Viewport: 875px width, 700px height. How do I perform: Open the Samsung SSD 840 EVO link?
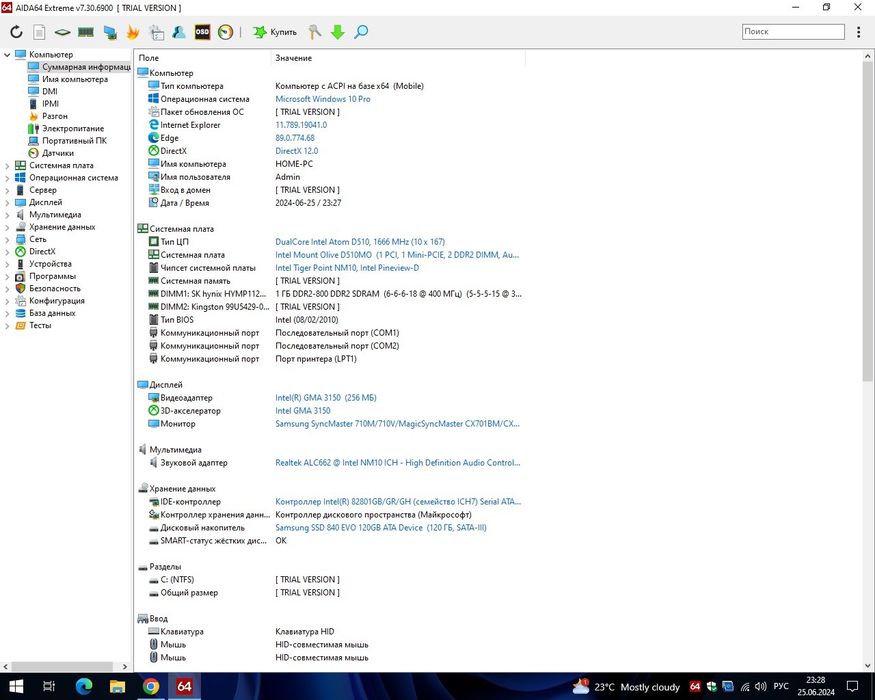coord(381,528)
